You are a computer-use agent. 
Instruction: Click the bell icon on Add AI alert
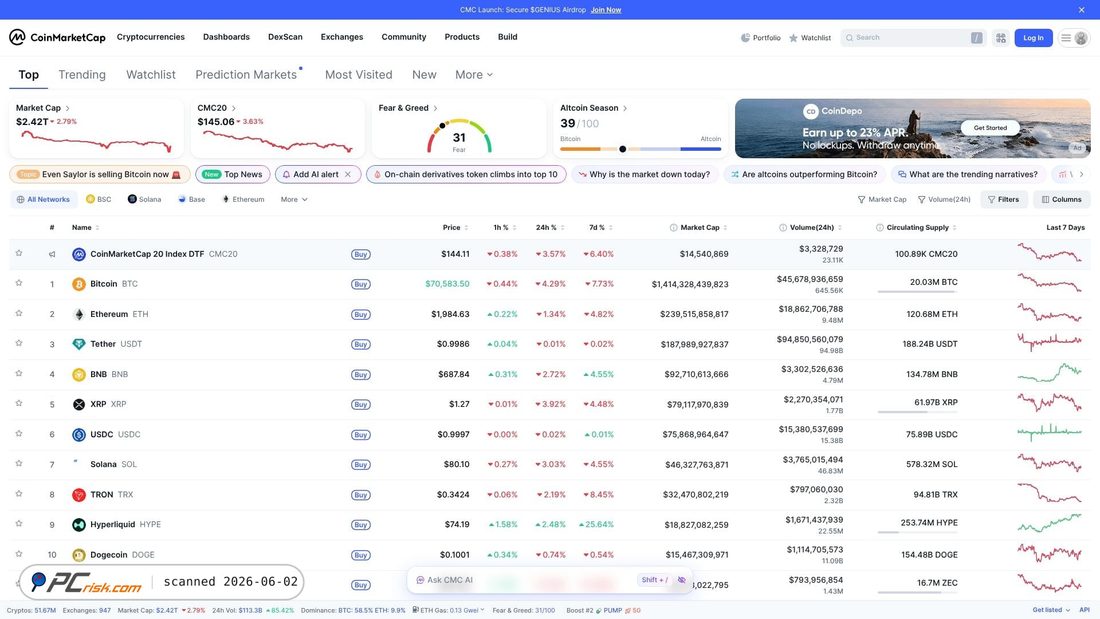(x=286, y=174)
